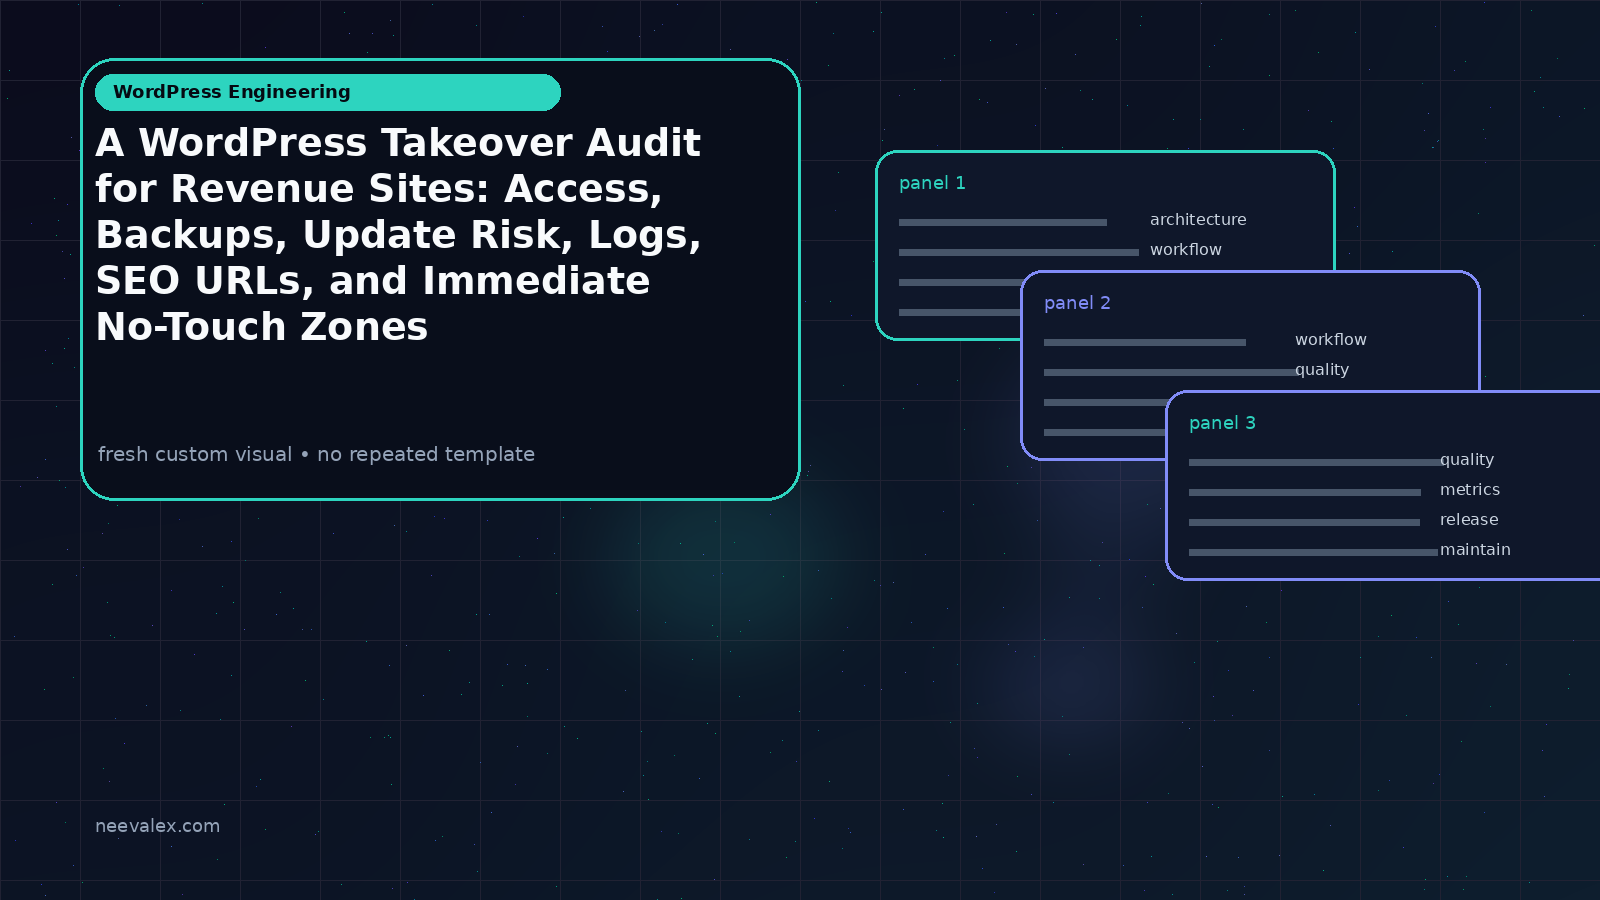Image resolution: width=1600 pixels, height=900 pixels.
Task: Click the 'panel 1' label
Action: [932, 183]
